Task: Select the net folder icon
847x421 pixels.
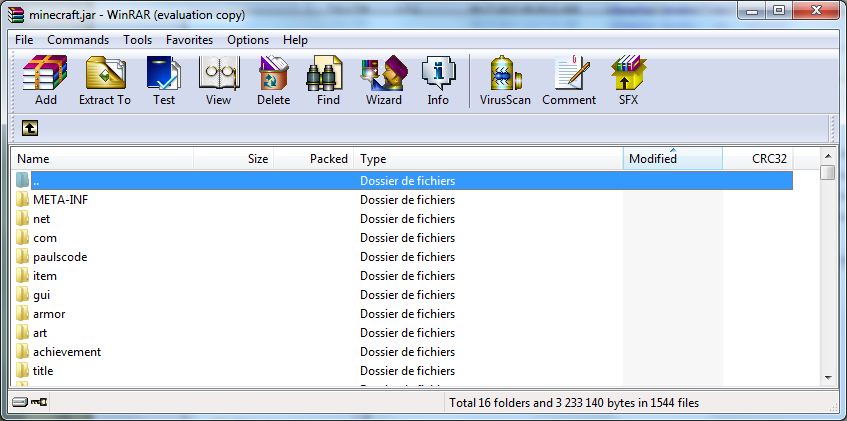Action: point(22,219)
